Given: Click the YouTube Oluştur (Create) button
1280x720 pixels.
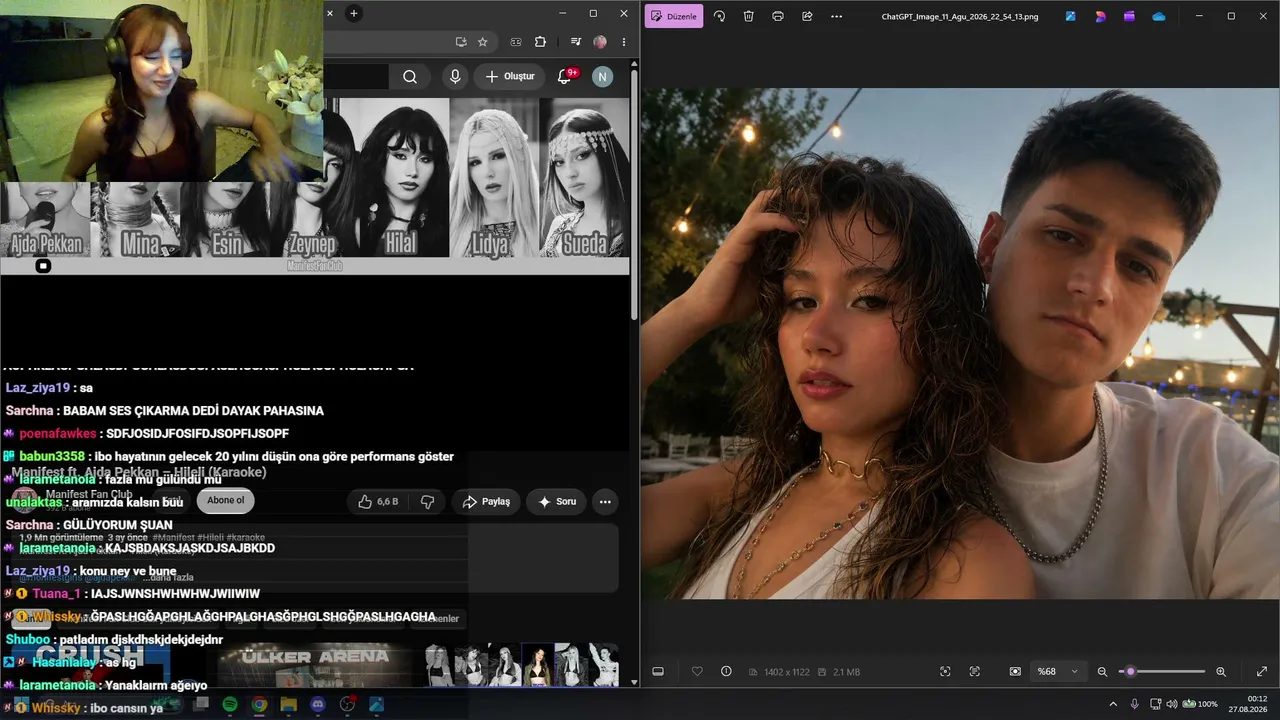Looking at the screenshot, I should (510, 77).
